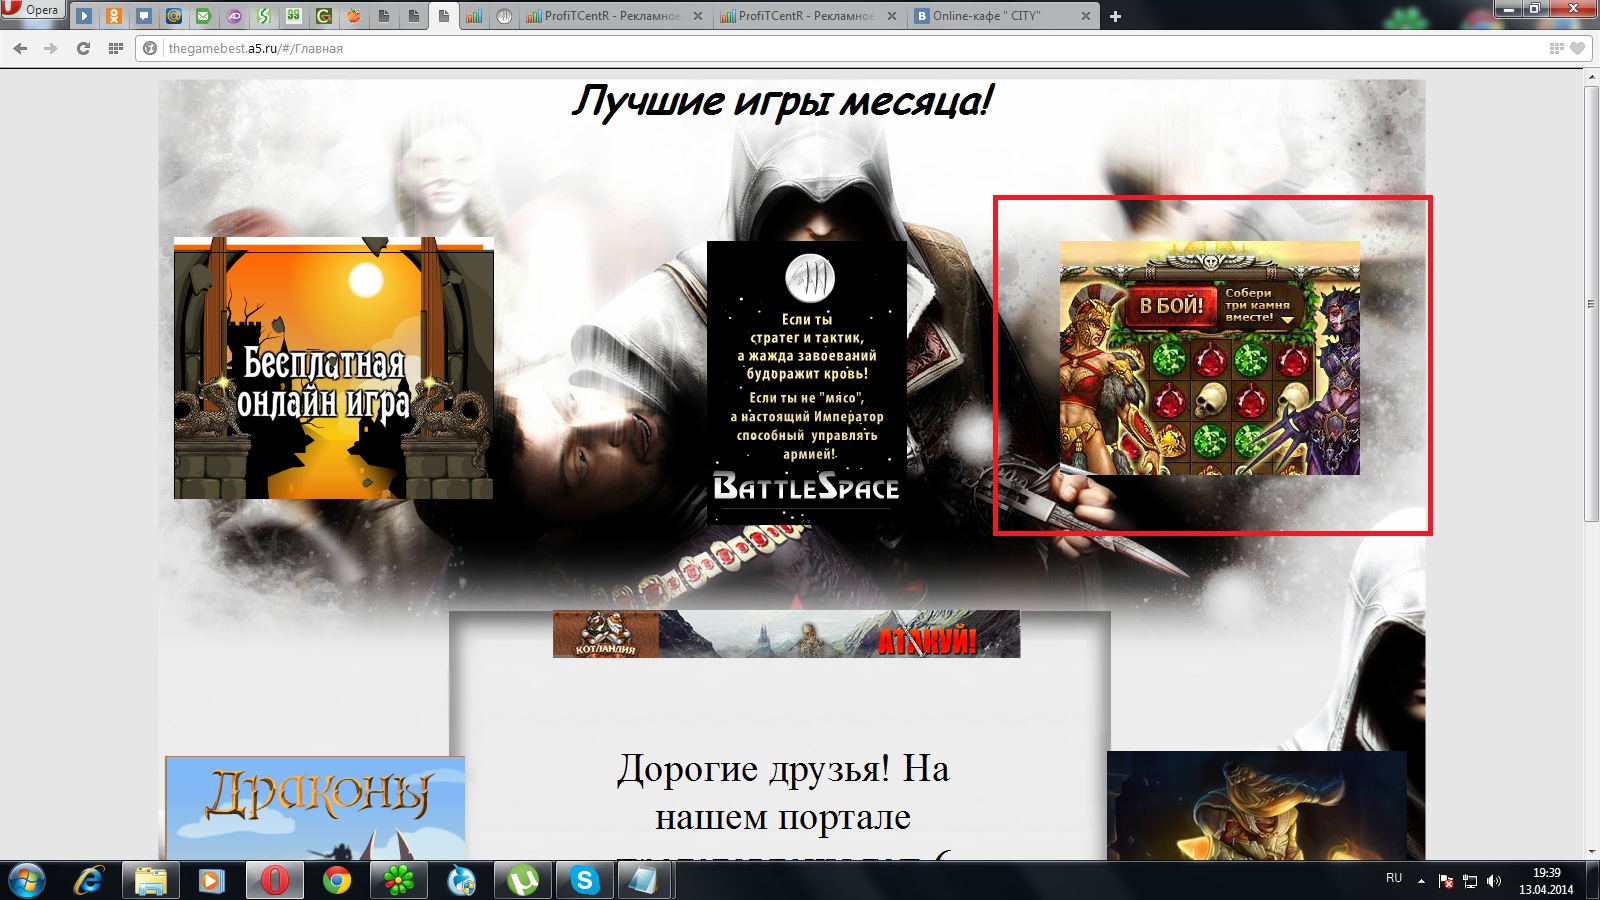This screenshot has width=1600, height=900.
Task: Open the Windows Start menu
Action: click(27, 881)
